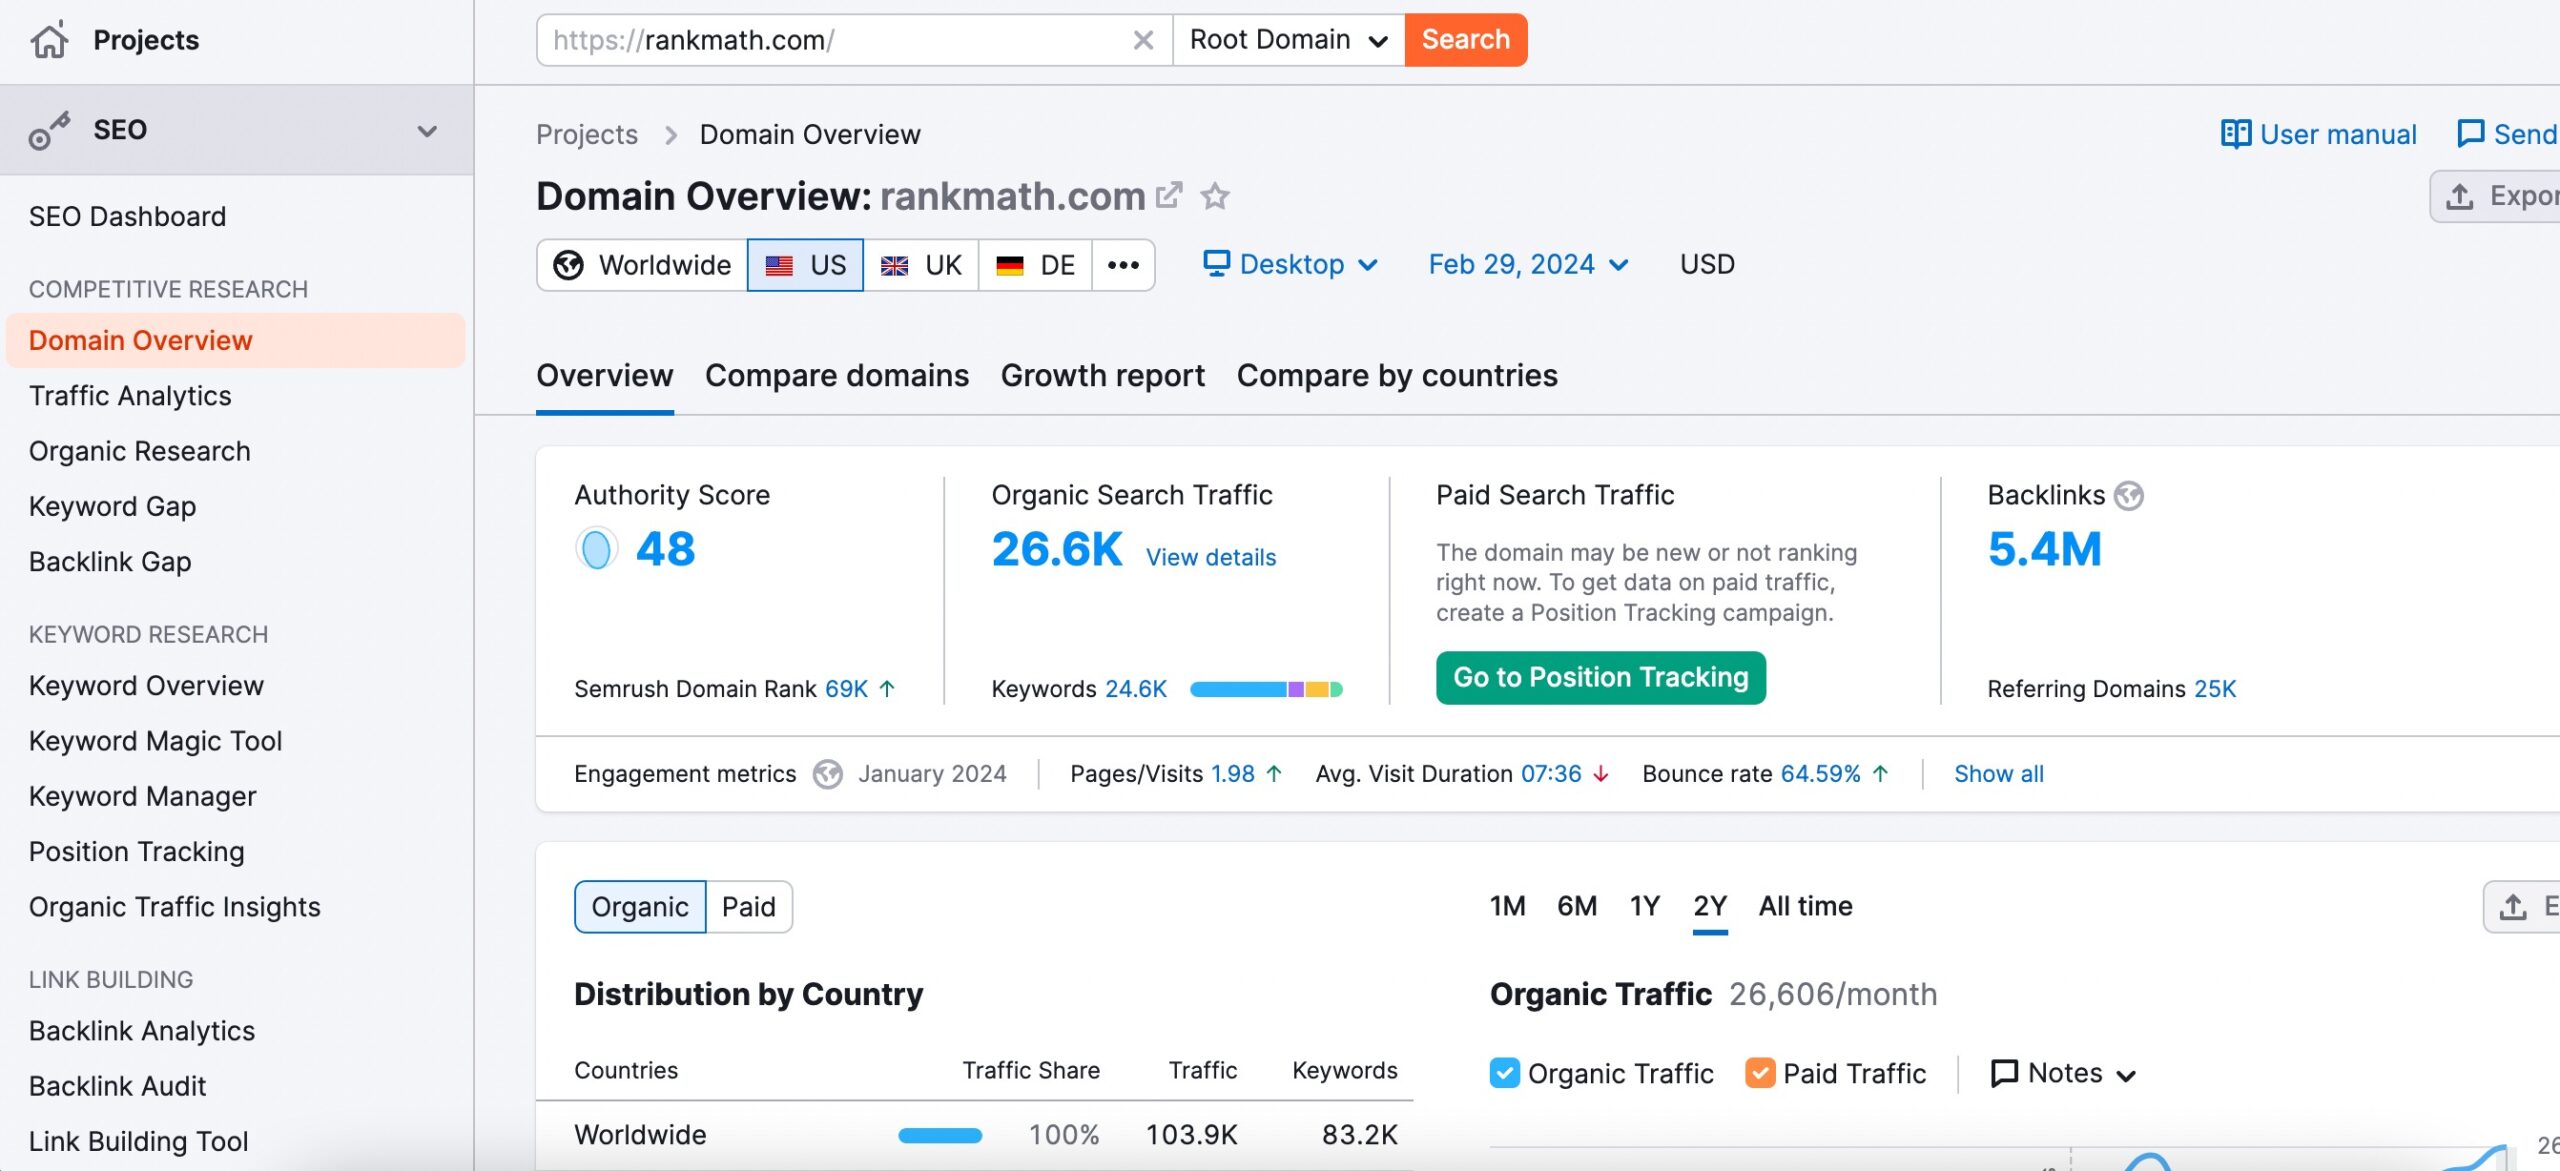This screenshot has height=1171, width=2560.
Task: Click Show all engagement metrics link
Action: [1999, 774]
